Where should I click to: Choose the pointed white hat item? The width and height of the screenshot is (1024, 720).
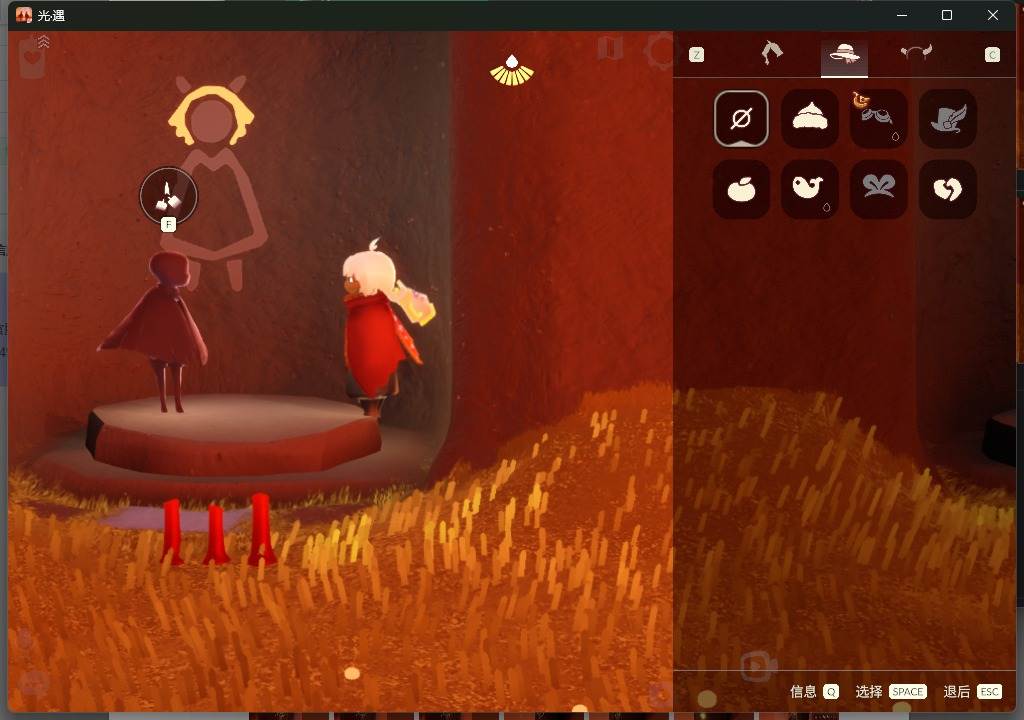tap(810, 119)
